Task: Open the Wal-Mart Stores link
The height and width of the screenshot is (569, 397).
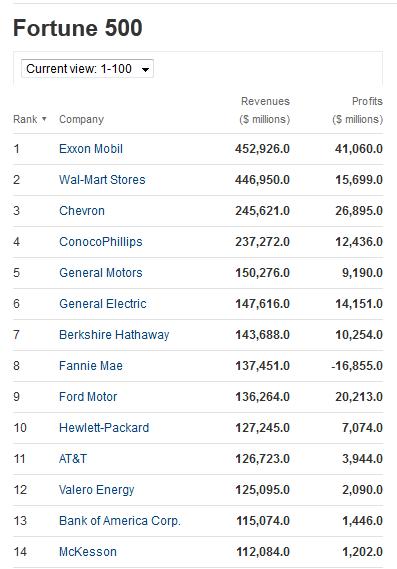Action: click(102, 180)
